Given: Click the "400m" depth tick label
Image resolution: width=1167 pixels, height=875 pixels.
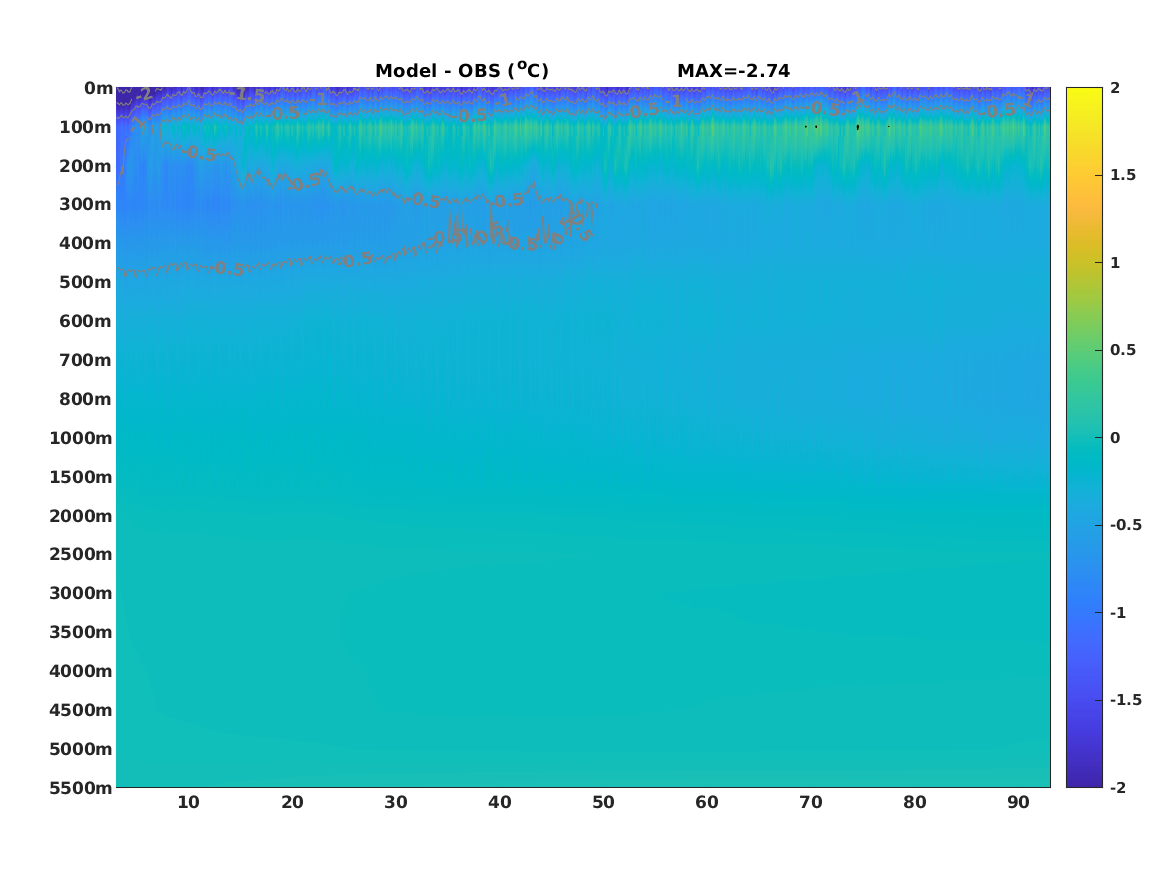Looking at the screenshot, I should tap(86, 243).
